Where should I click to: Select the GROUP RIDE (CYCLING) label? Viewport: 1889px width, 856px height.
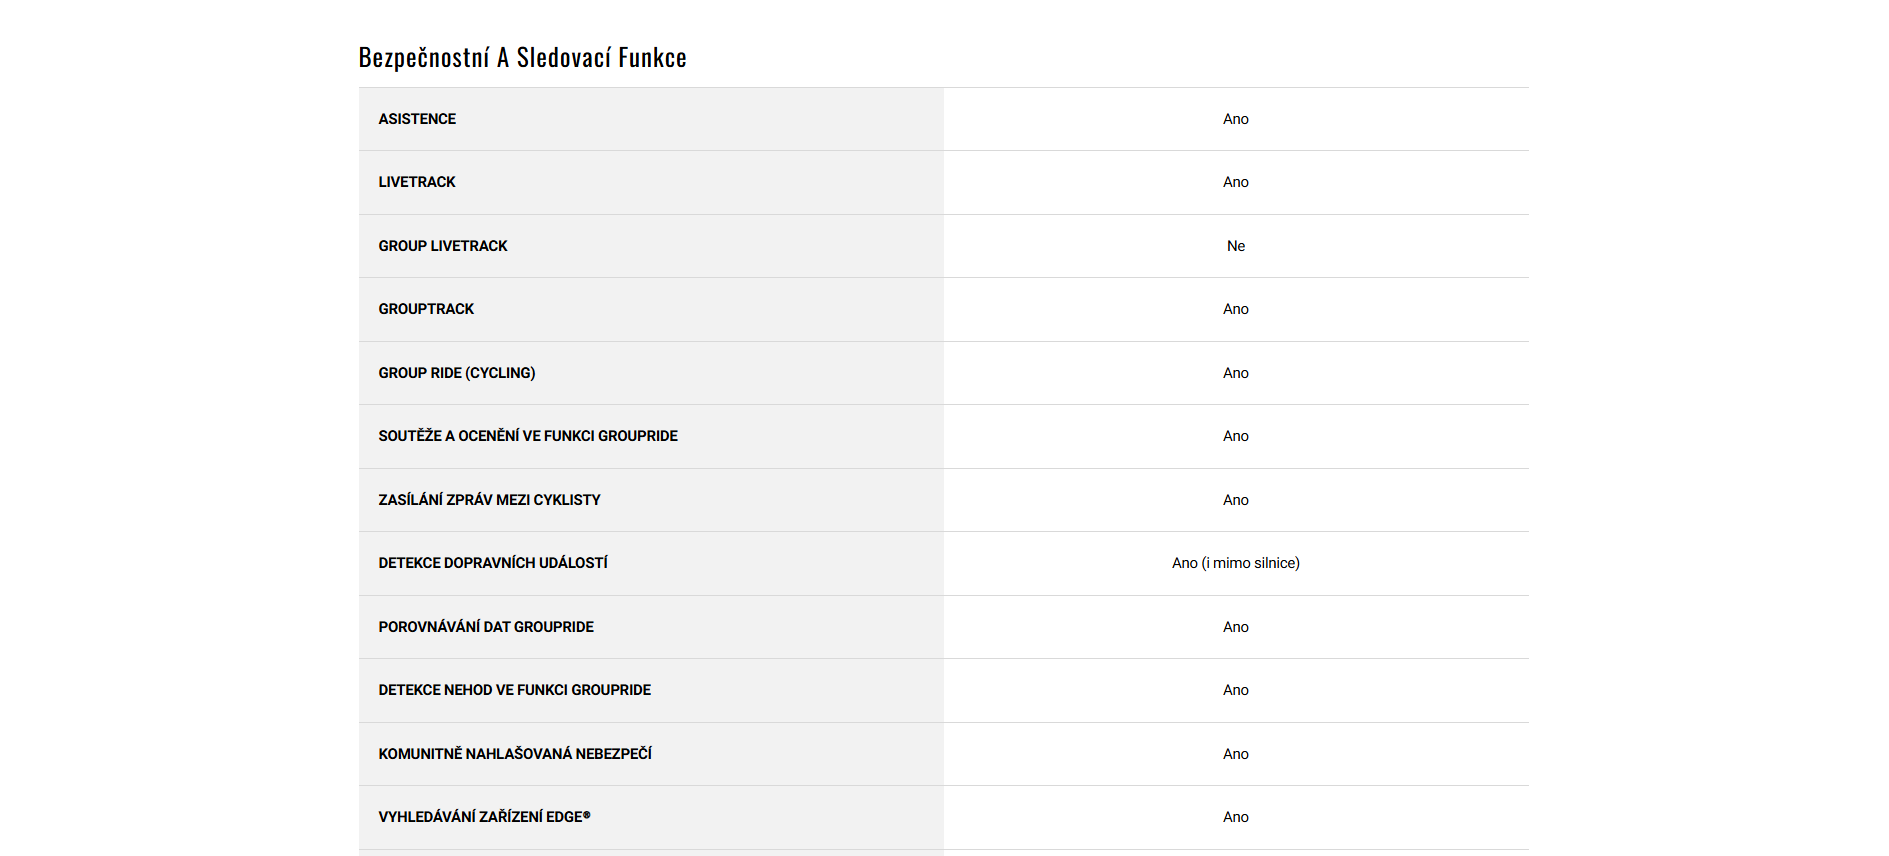tap(456, 373)
